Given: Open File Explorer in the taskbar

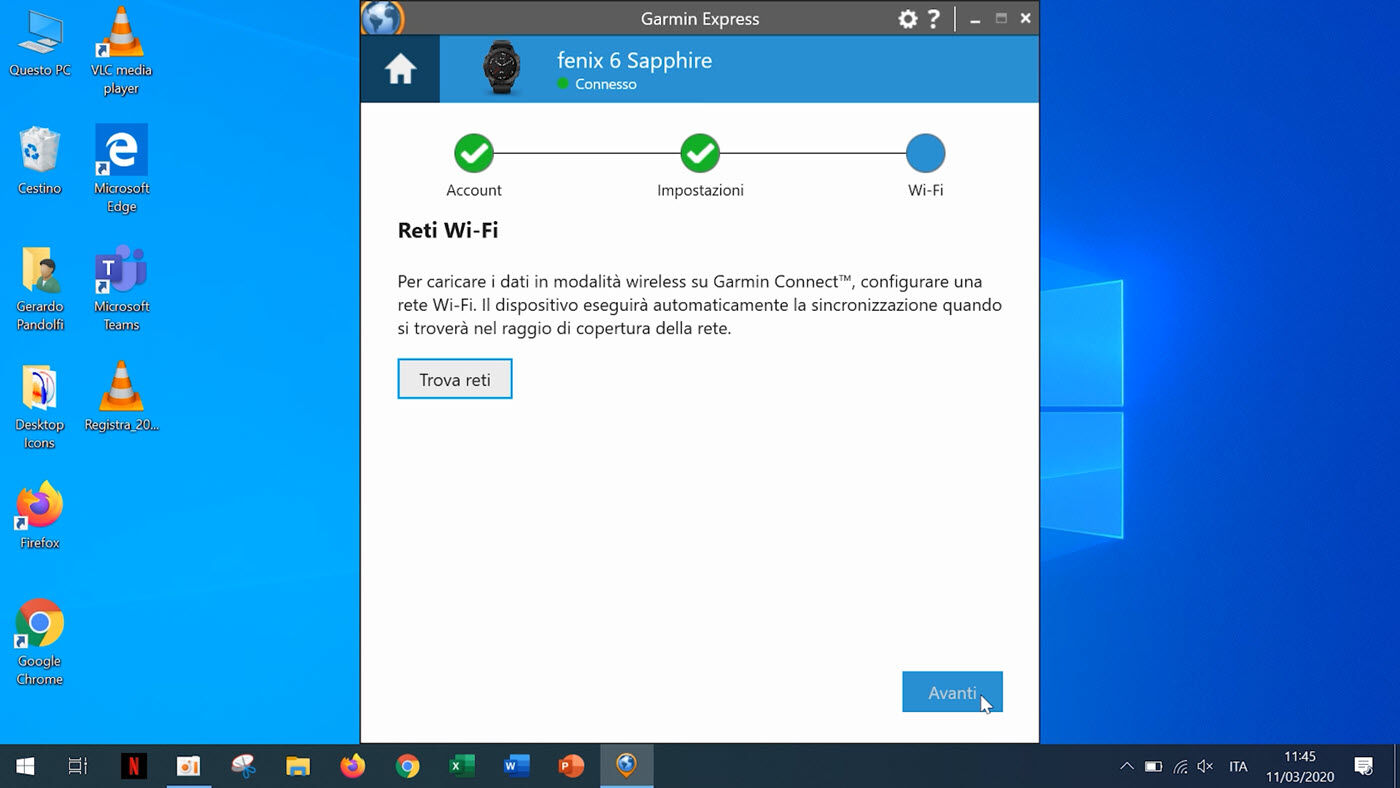Looking at the screenshot, I should click(298, 766).
